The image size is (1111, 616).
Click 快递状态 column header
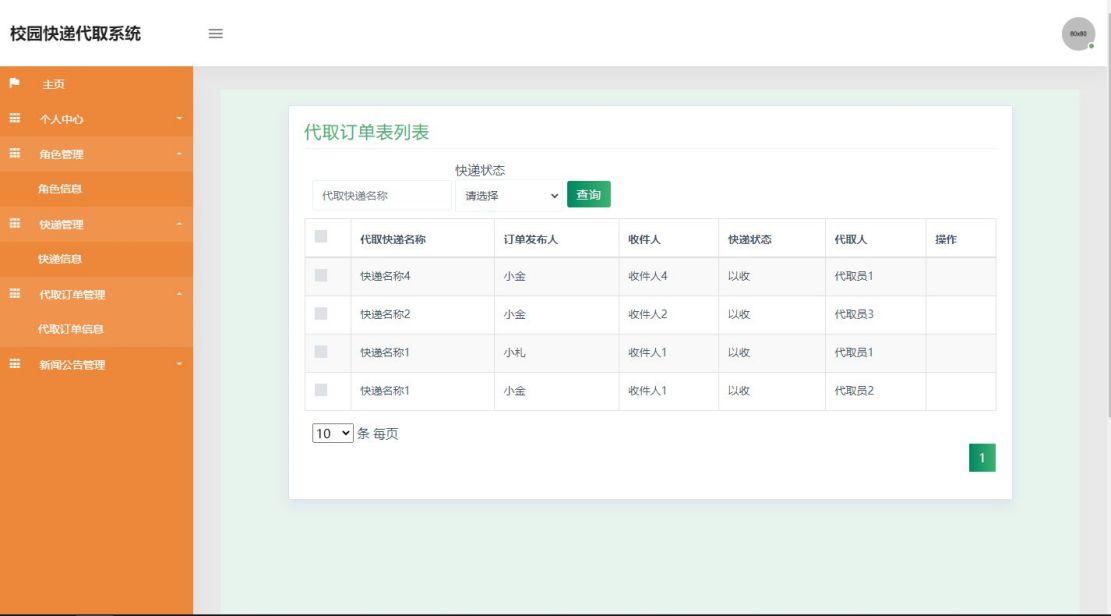coord(750,240)
